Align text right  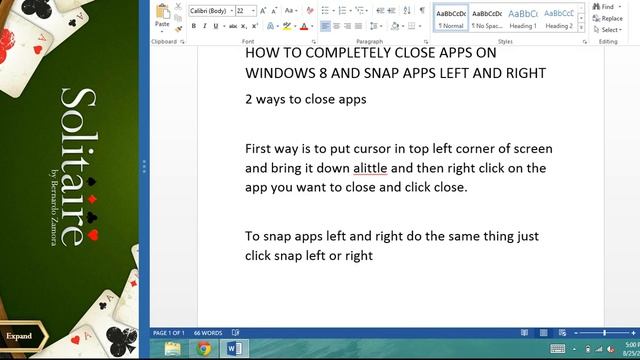coord(347,26)
